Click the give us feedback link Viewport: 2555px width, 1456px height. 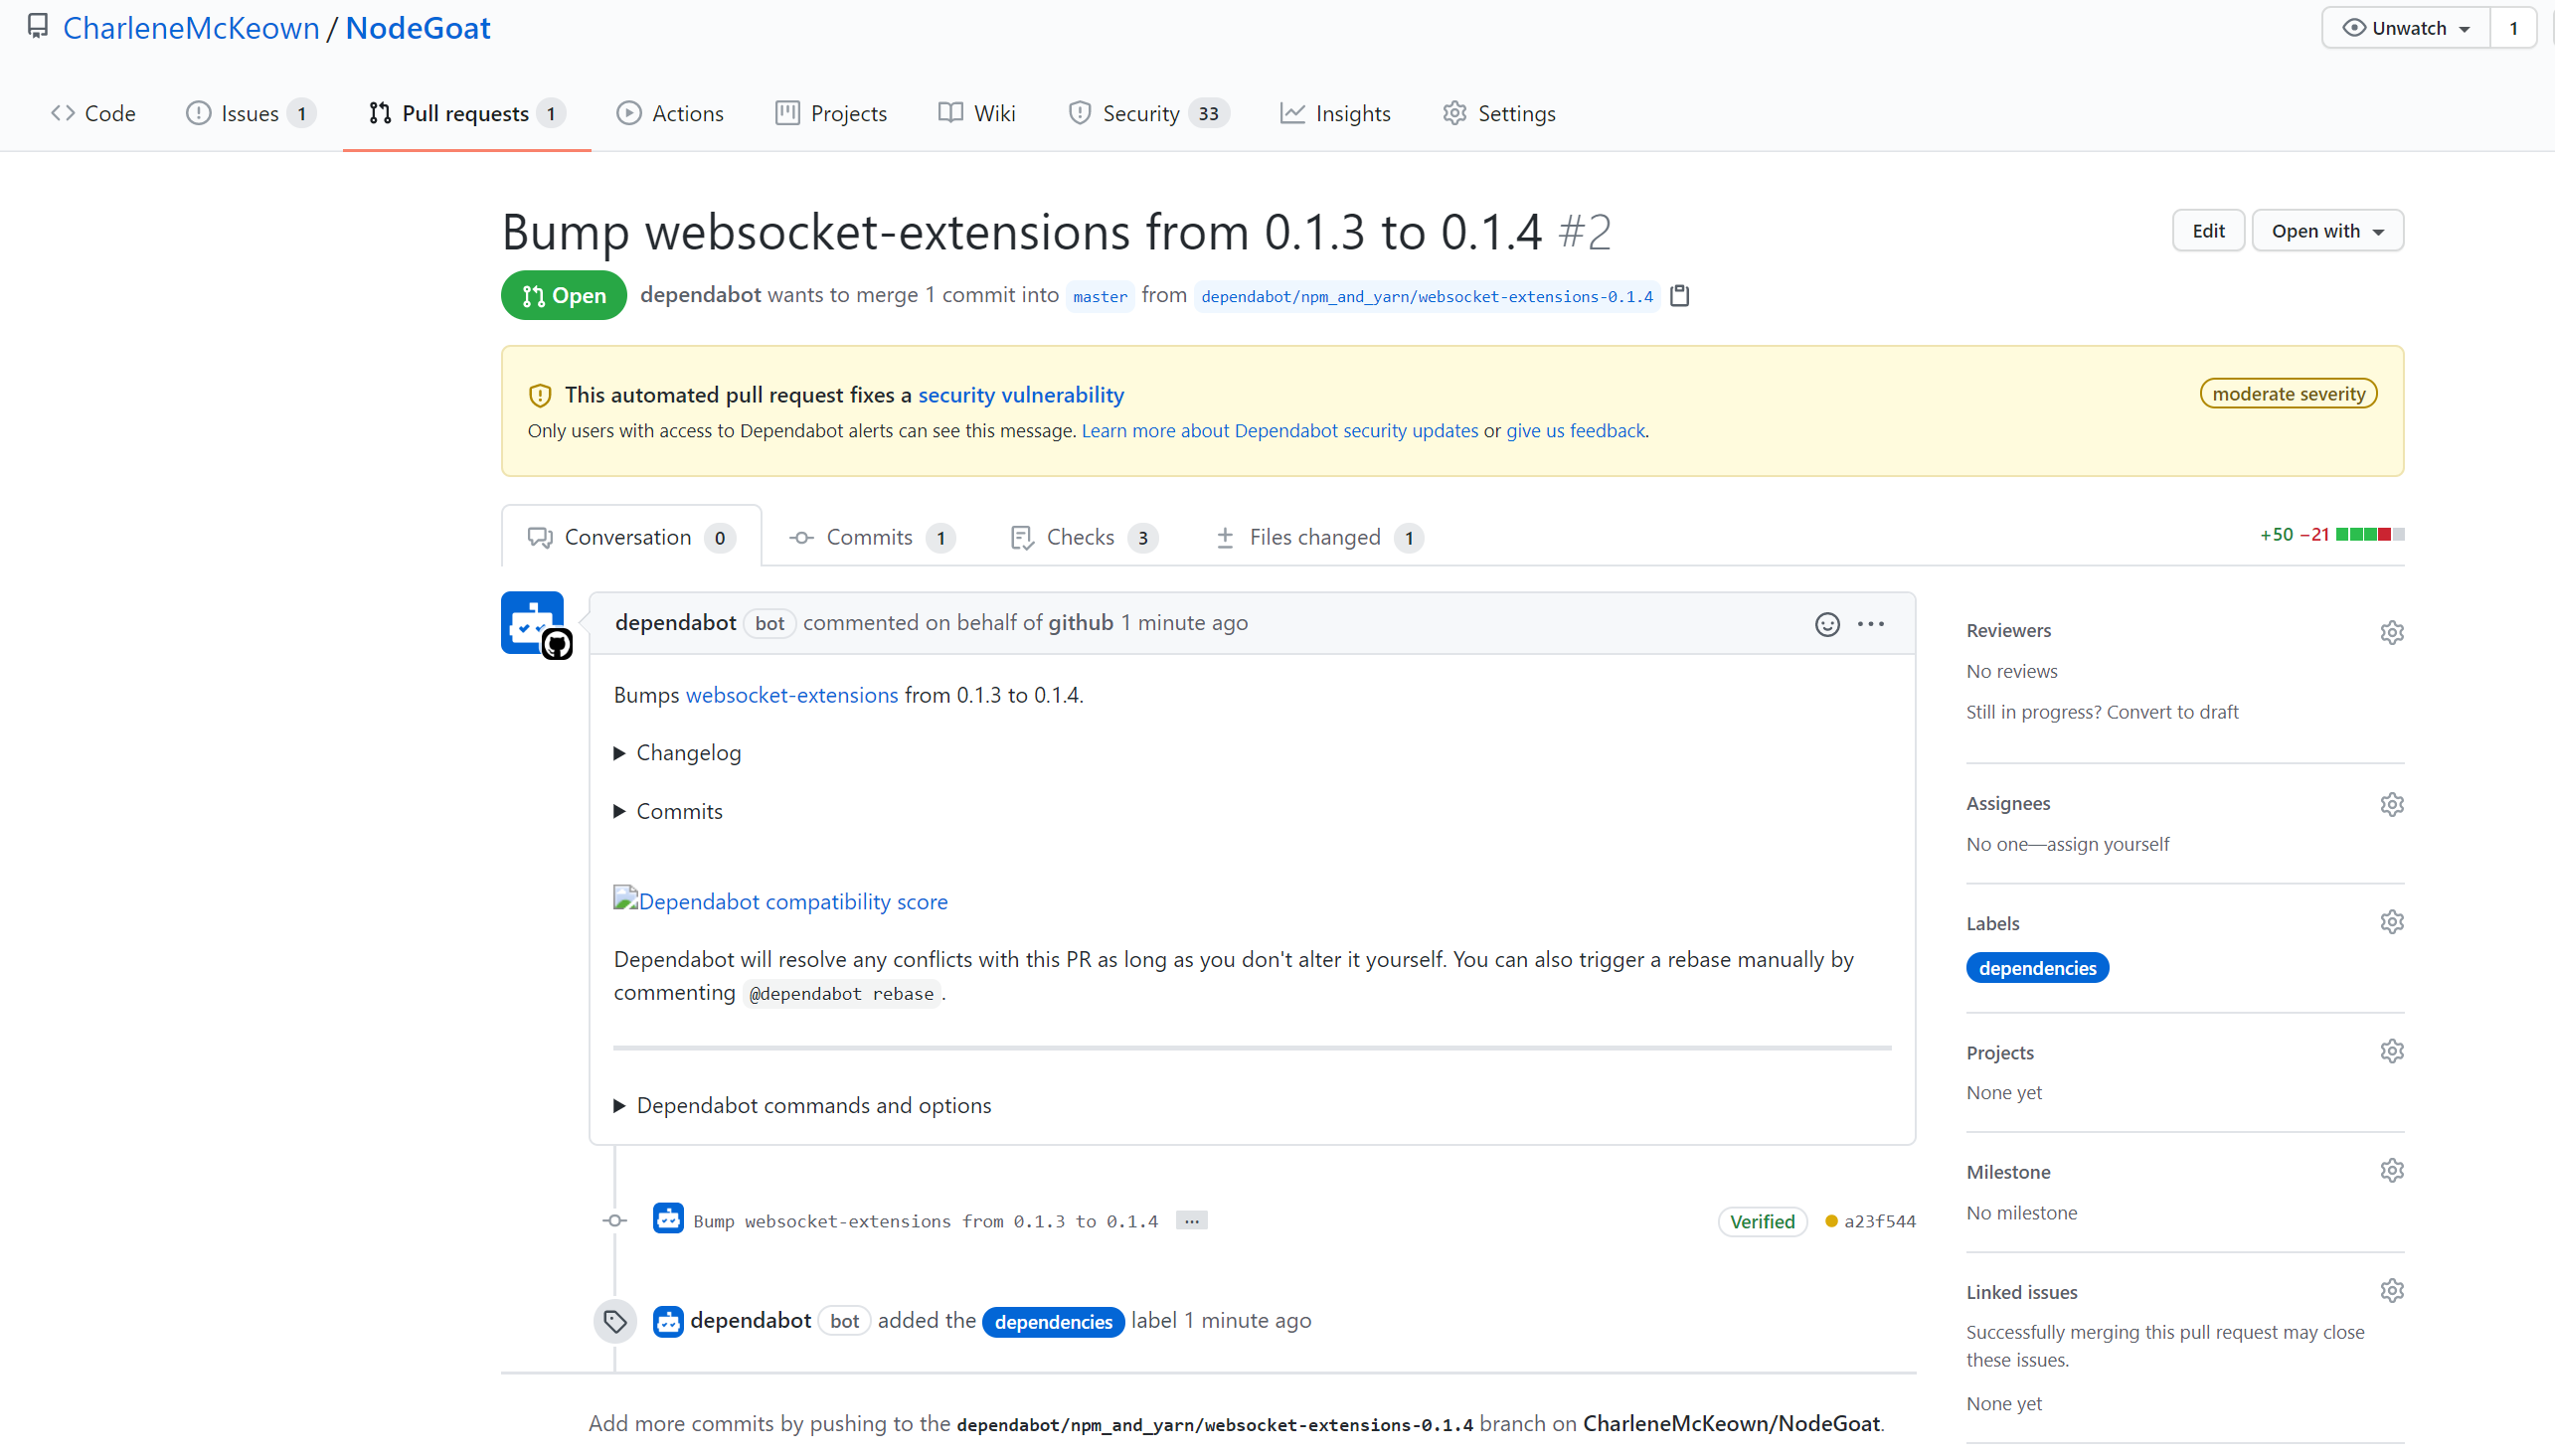click(x=1575, y=430)
